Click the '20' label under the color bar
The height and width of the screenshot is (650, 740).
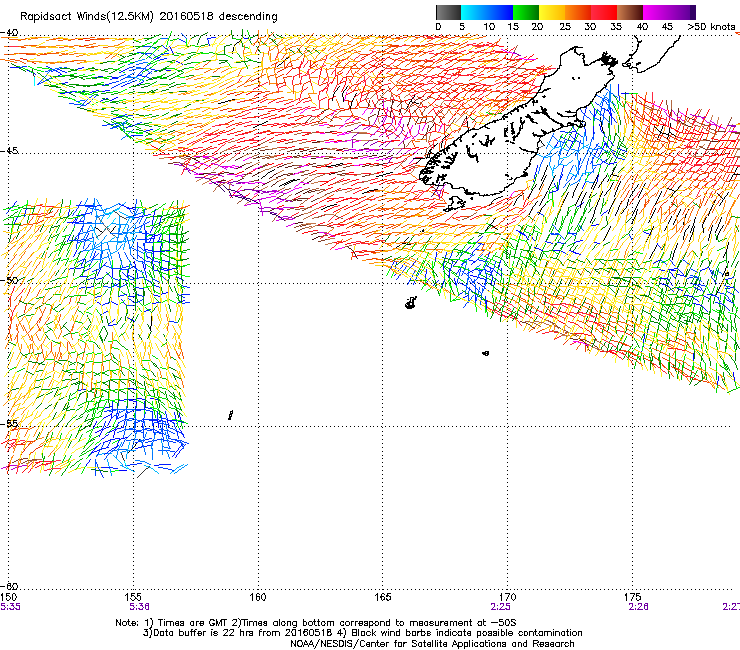pos(537,27)
